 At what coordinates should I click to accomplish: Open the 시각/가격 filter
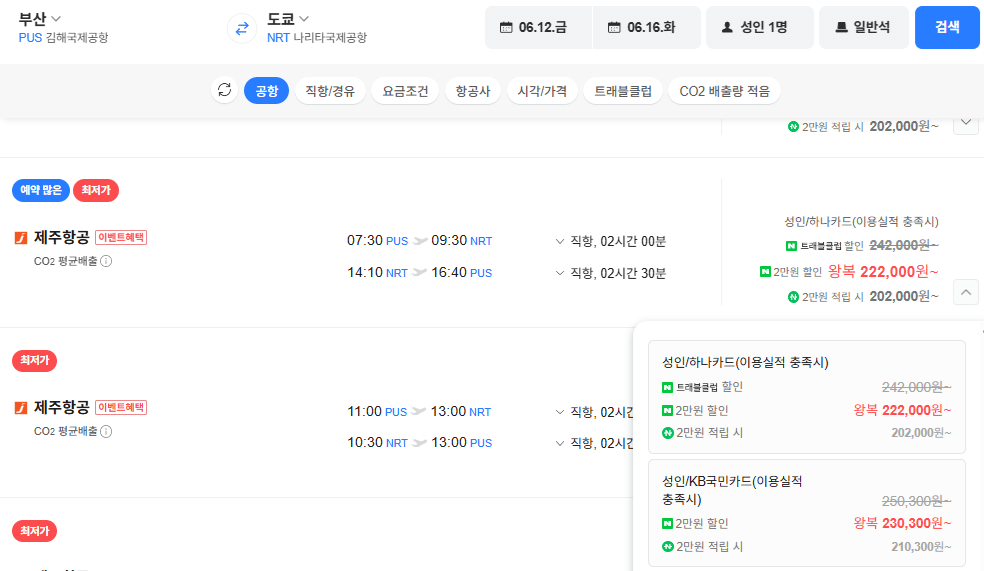542,91
